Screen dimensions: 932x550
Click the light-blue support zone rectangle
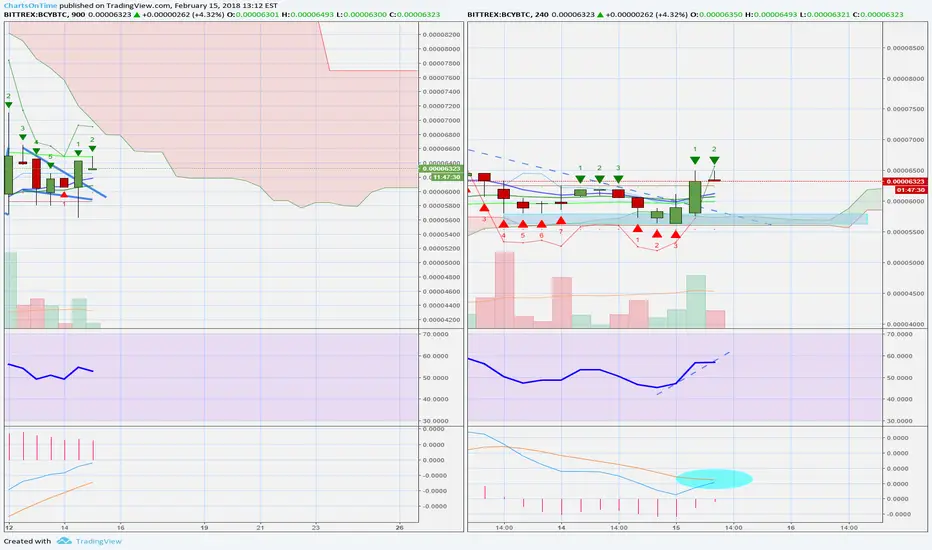point(685,219)
